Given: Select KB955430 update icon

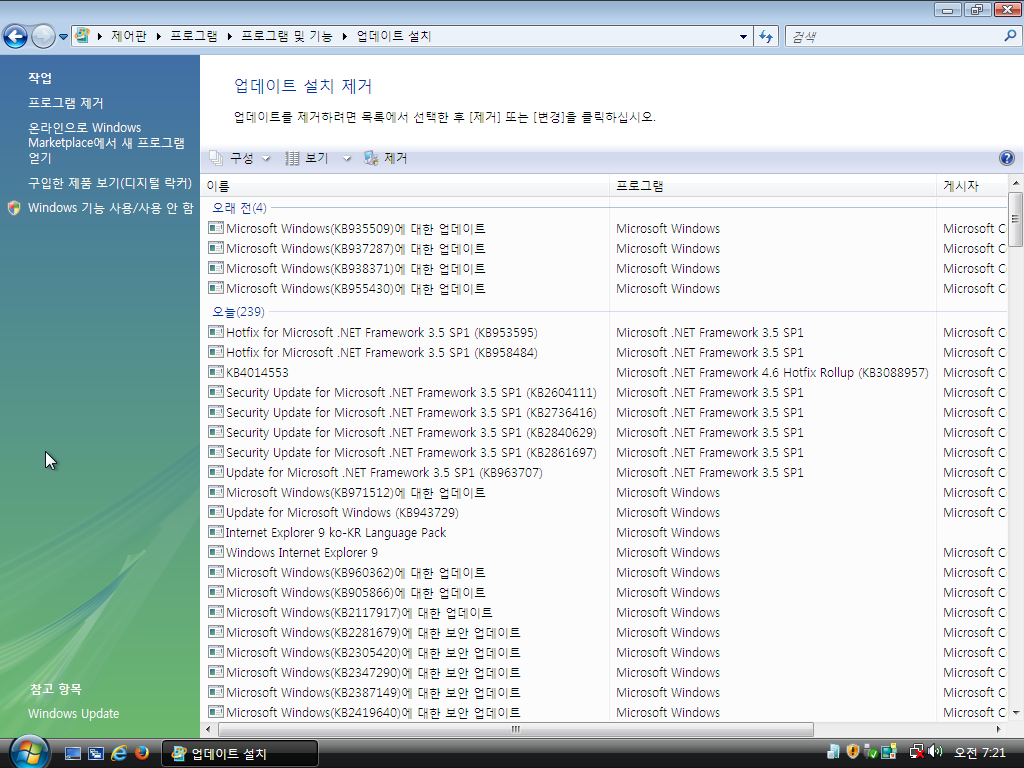Looking at the screenshot, I should coord(216,288).
